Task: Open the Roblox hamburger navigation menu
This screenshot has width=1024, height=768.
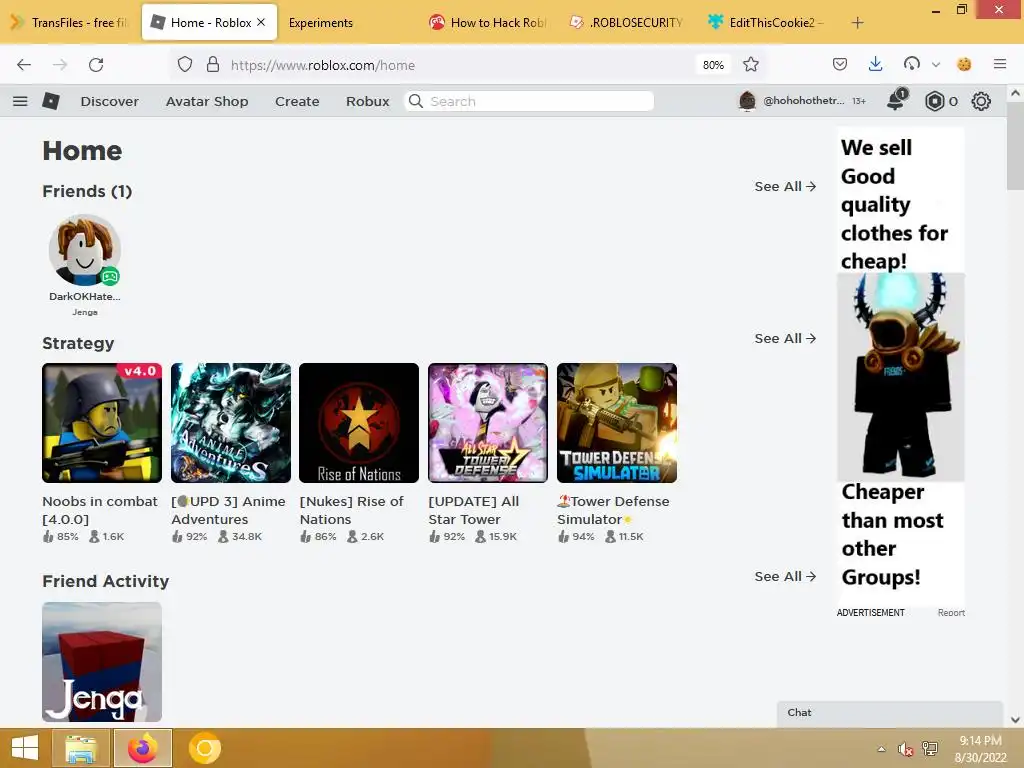Action: click(20, 101)
